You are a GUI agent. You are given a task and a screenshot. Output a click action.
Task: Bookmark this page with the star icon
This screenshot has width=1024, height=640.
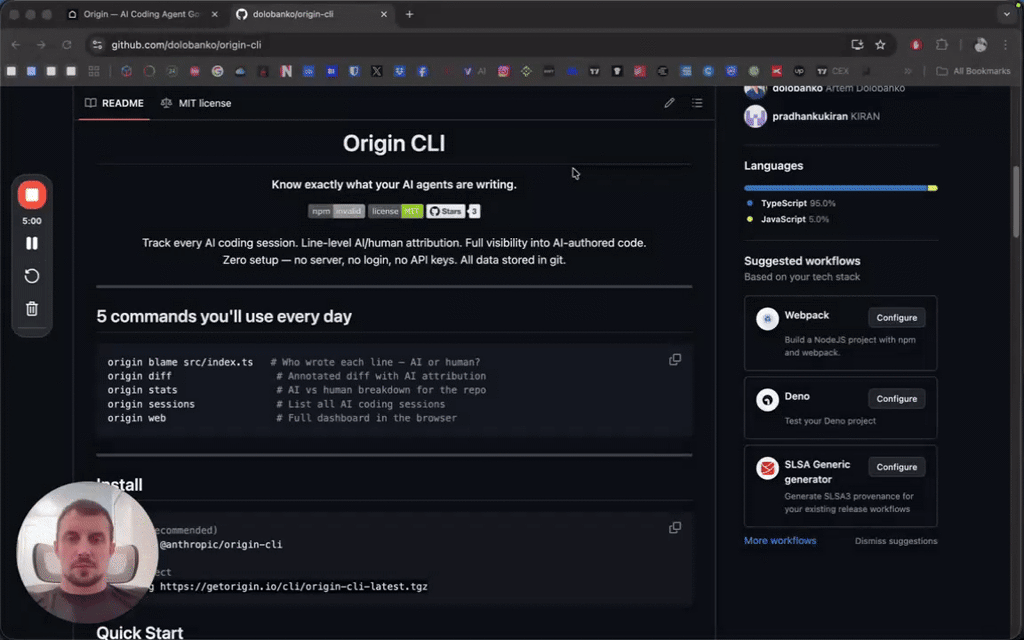pos(880,45)
